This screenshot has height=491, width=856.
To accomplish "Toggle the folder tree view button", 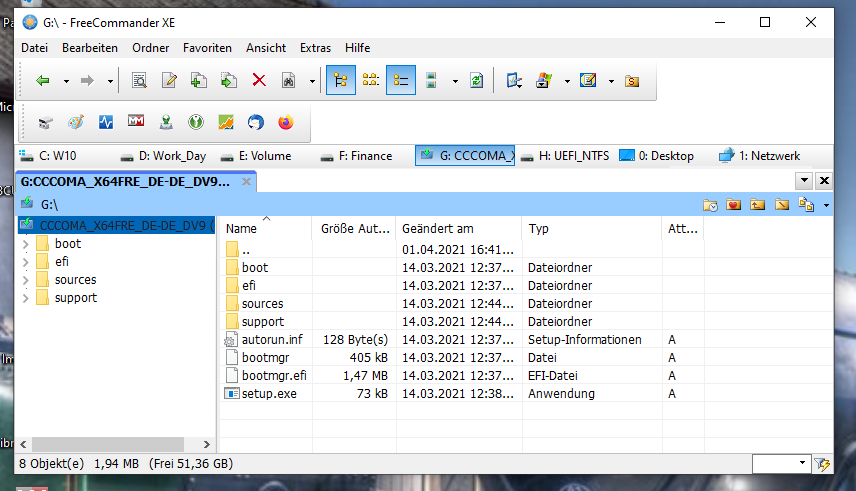I will coord(341,80).
